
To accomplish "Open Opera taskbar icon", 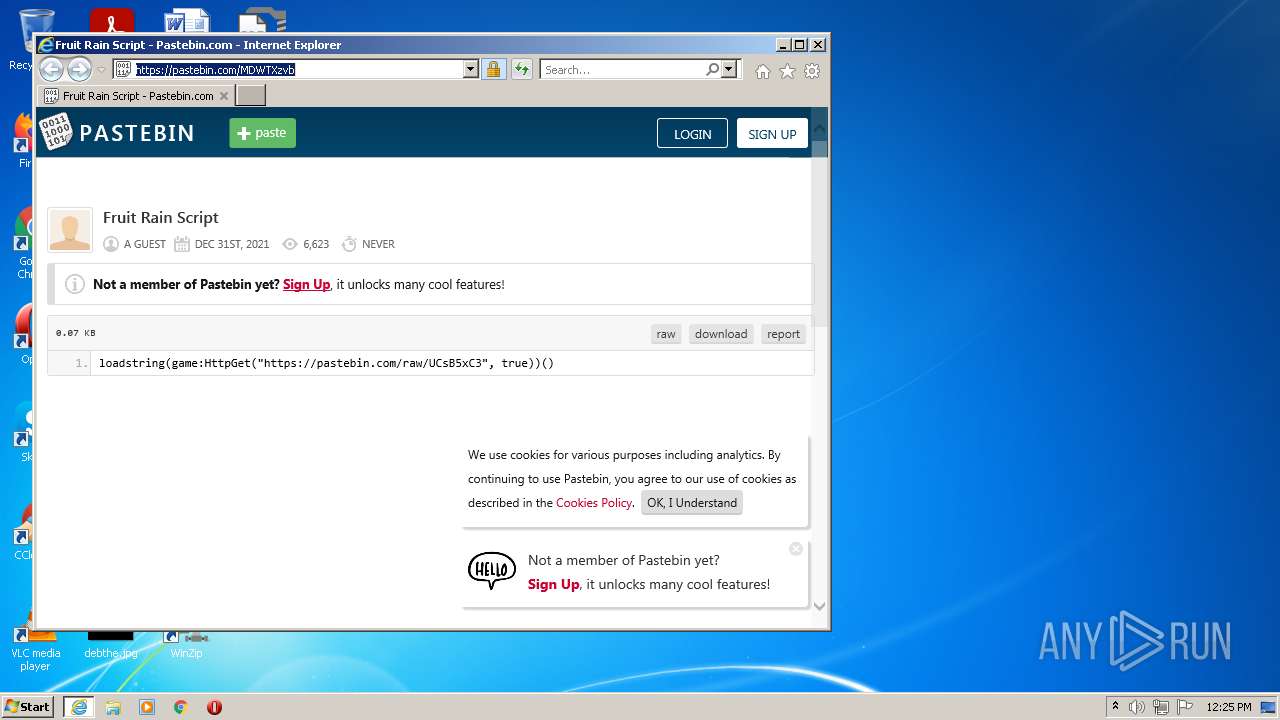I will coord(214,707).
